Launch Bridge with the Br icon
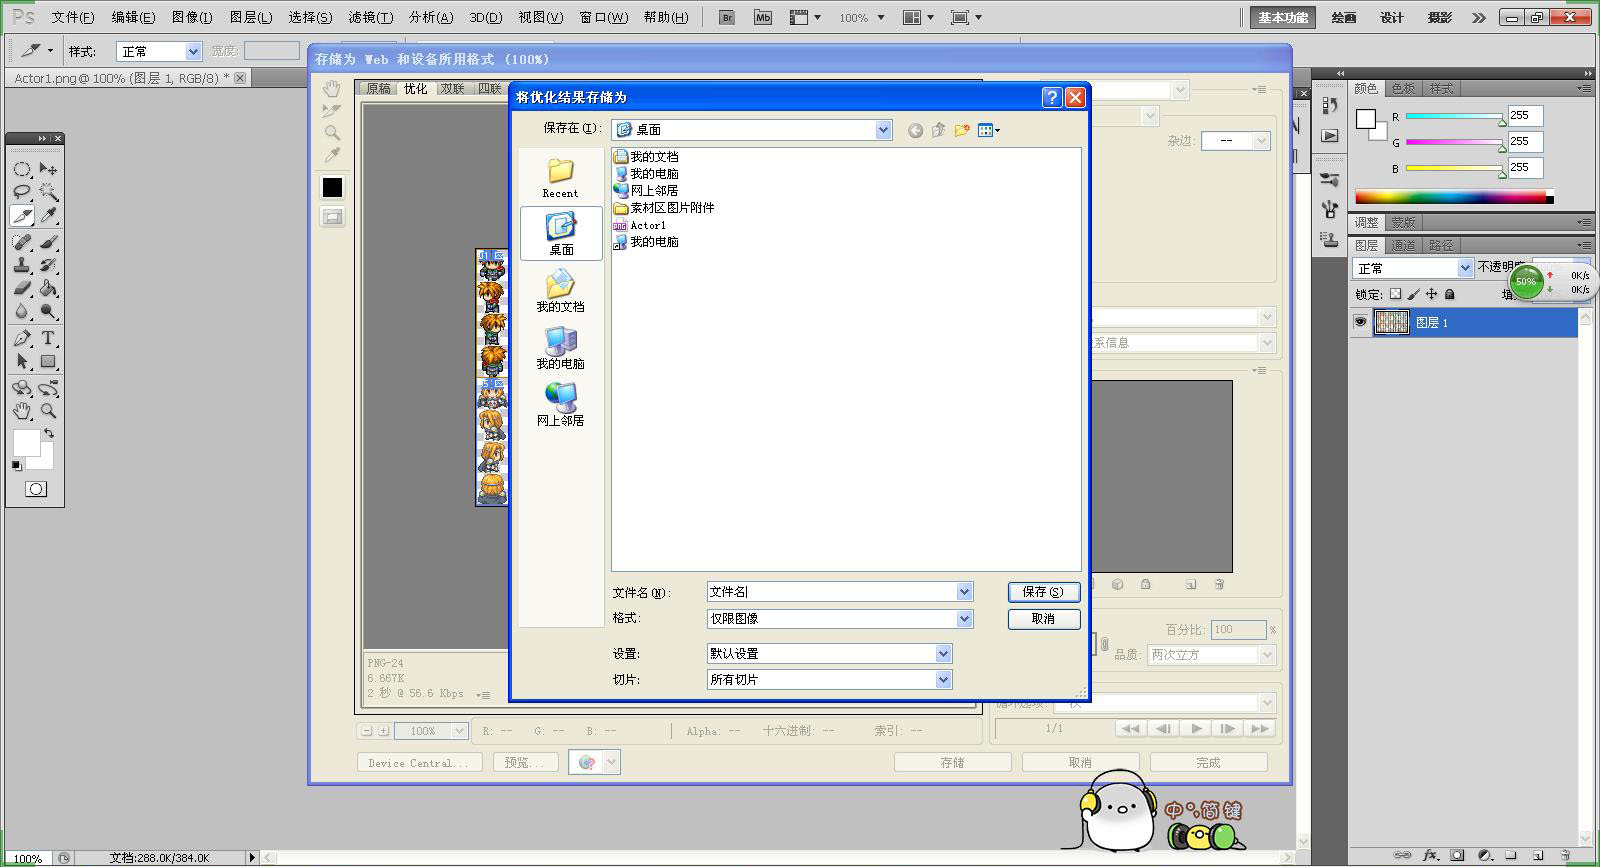 click(x=728, y=17)
